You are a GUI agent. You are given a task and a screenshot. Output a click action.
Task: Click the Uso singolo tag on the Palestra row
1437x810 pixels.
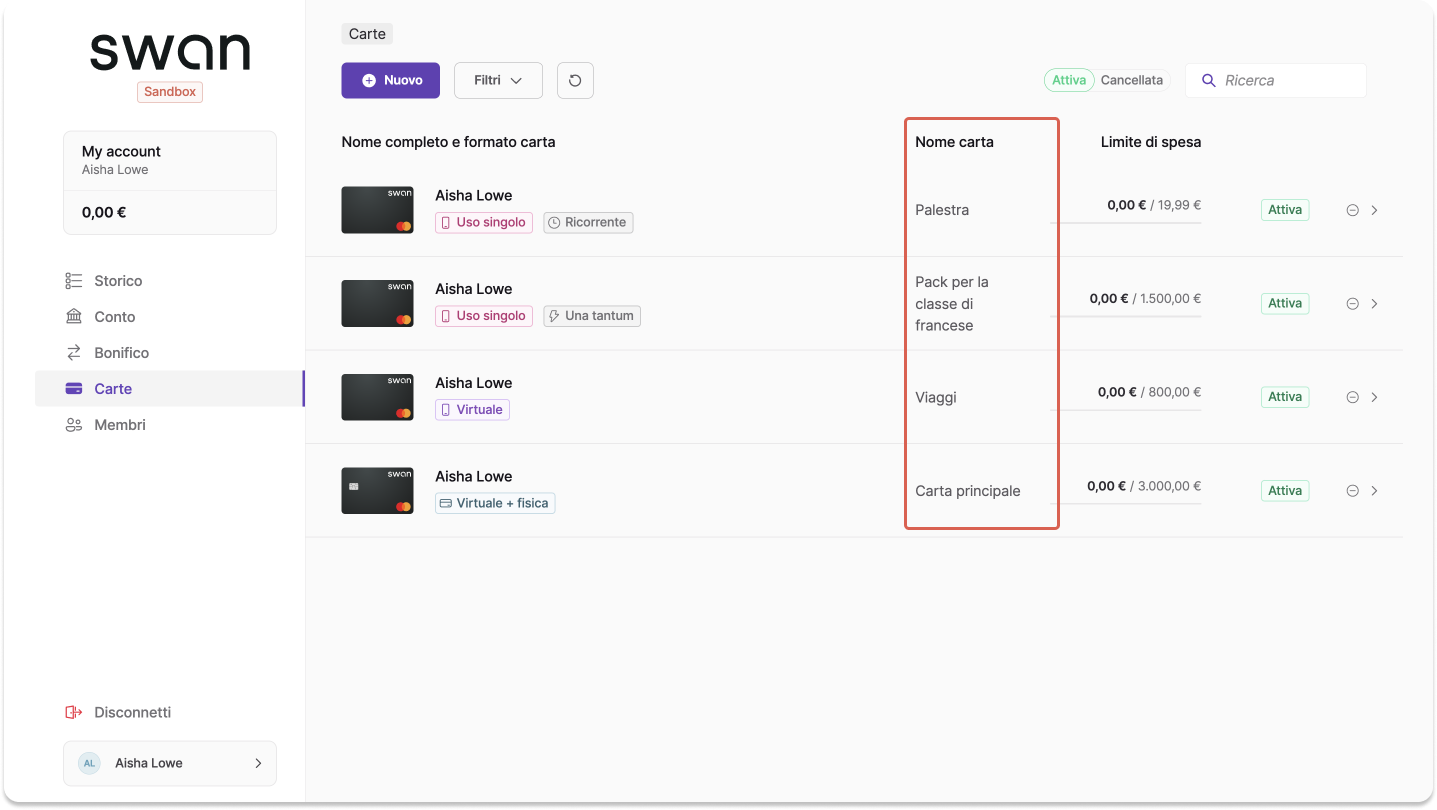pos(484,223)
